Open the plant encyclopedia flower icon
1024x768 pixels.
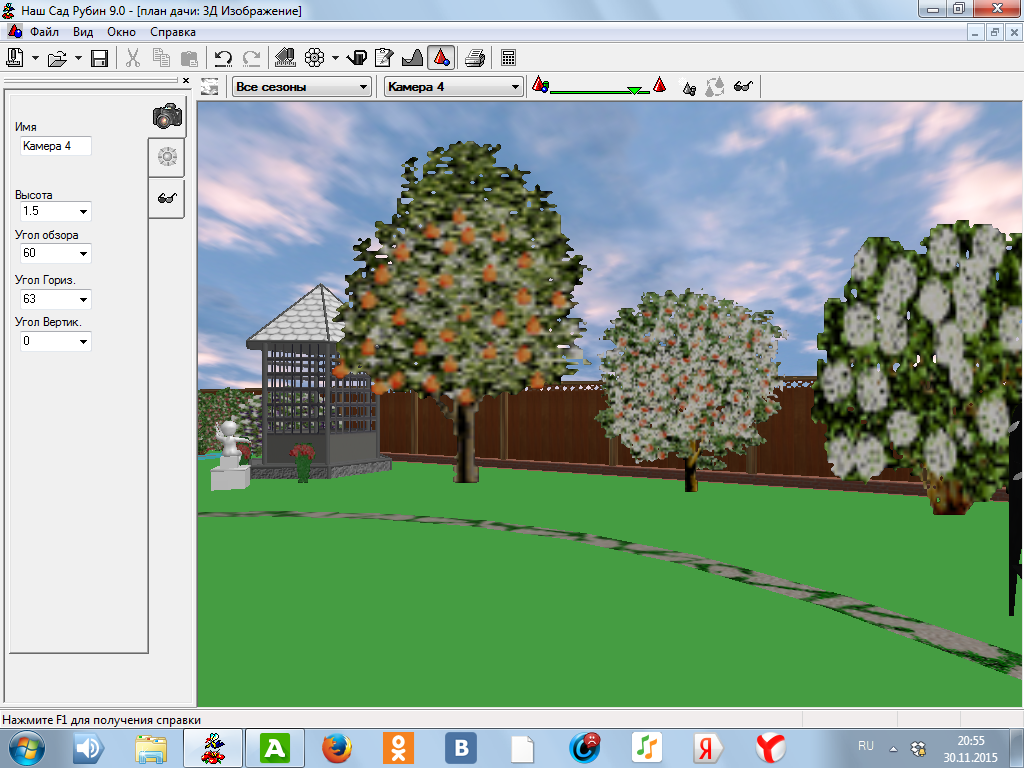pyautogui.click(x=314, y=58)
